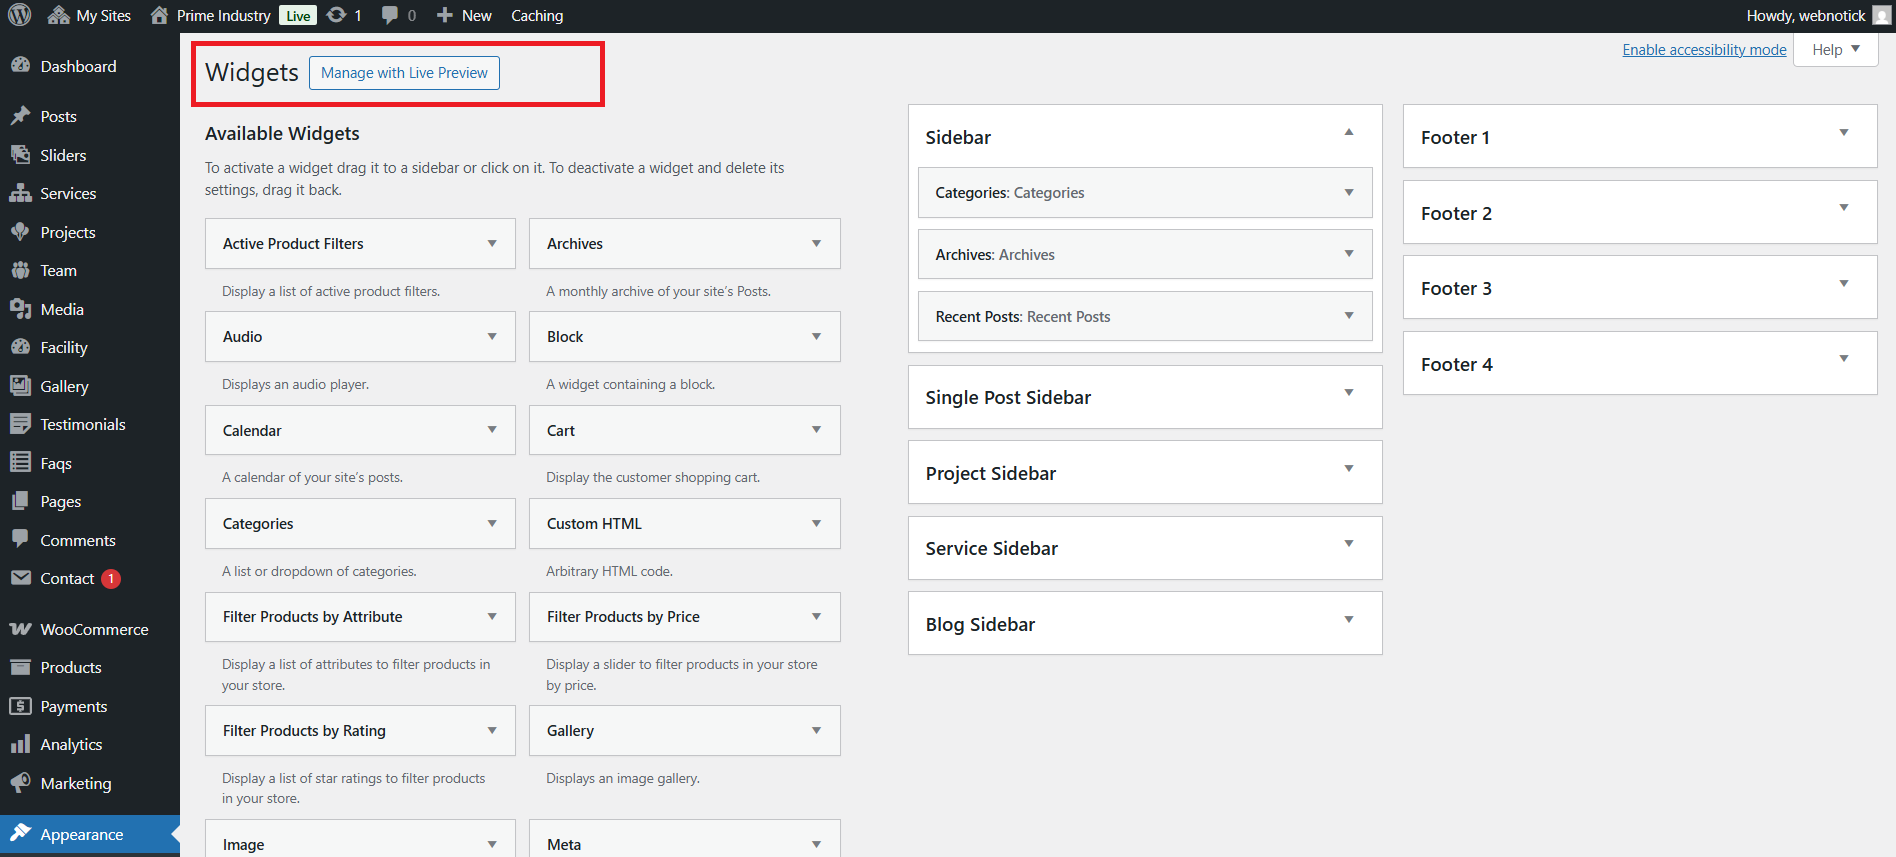Expand the Footer 1 widget area
The height and width of the screenshot is (857, 1896).
point(1843,133)
